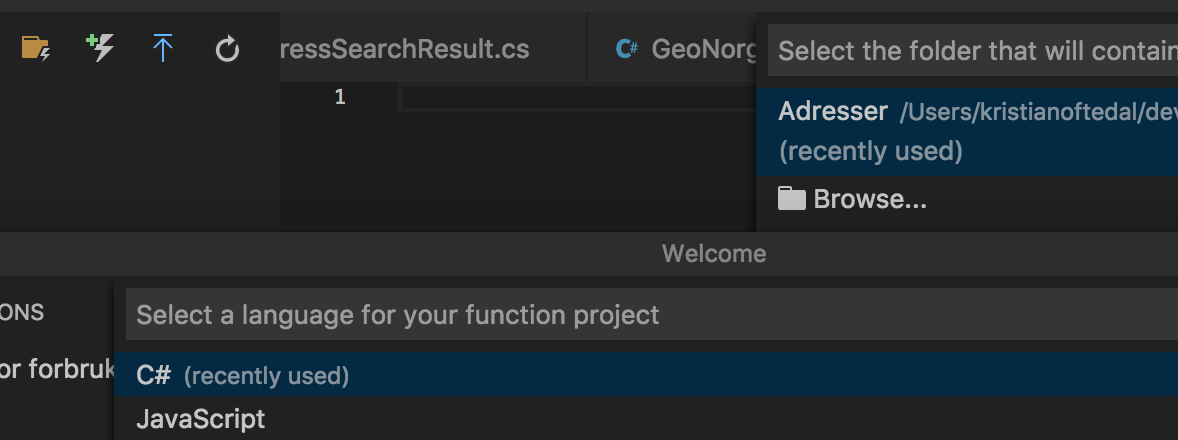The image size is (1178, 440).
Task: Select the Browse... option
Action: click(x=870, y=199)
